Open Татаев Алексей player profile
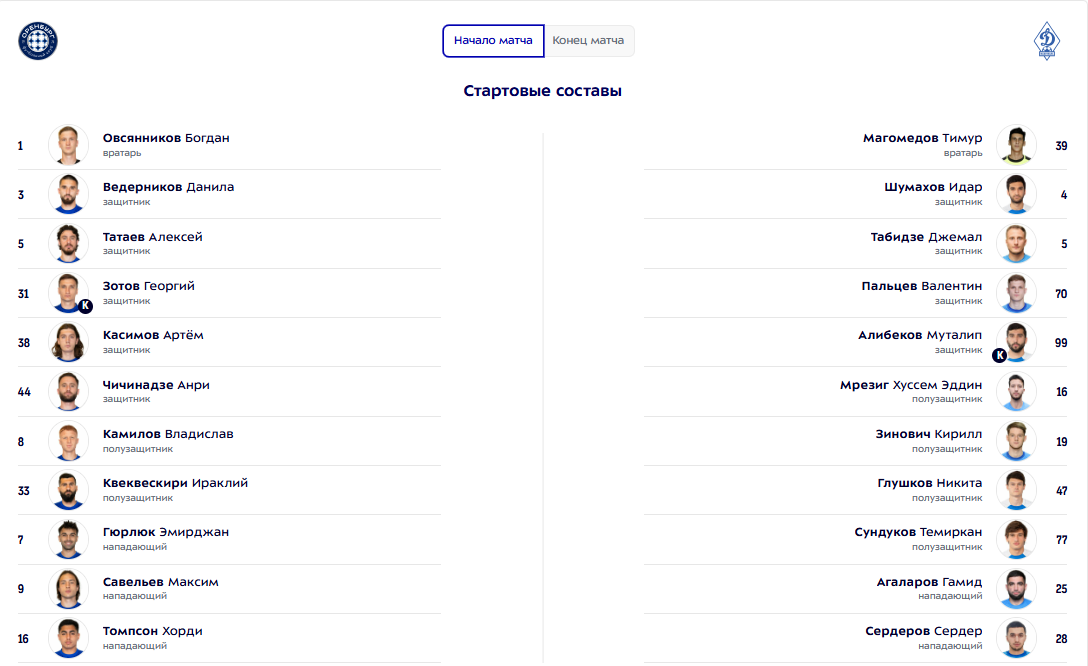1088x666 pixels. click(152, 237)
